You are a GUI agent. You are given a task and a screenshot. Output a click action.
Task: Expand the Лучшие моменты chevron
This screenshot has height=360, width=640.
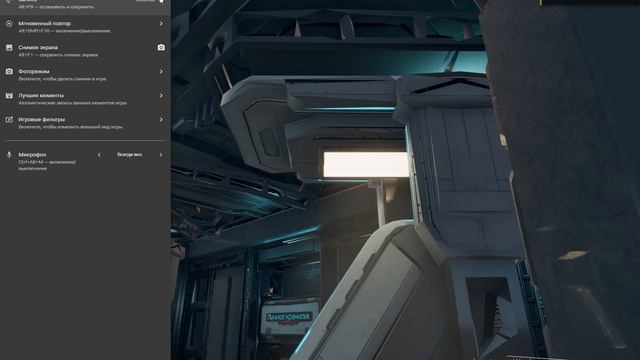[161, 96]
